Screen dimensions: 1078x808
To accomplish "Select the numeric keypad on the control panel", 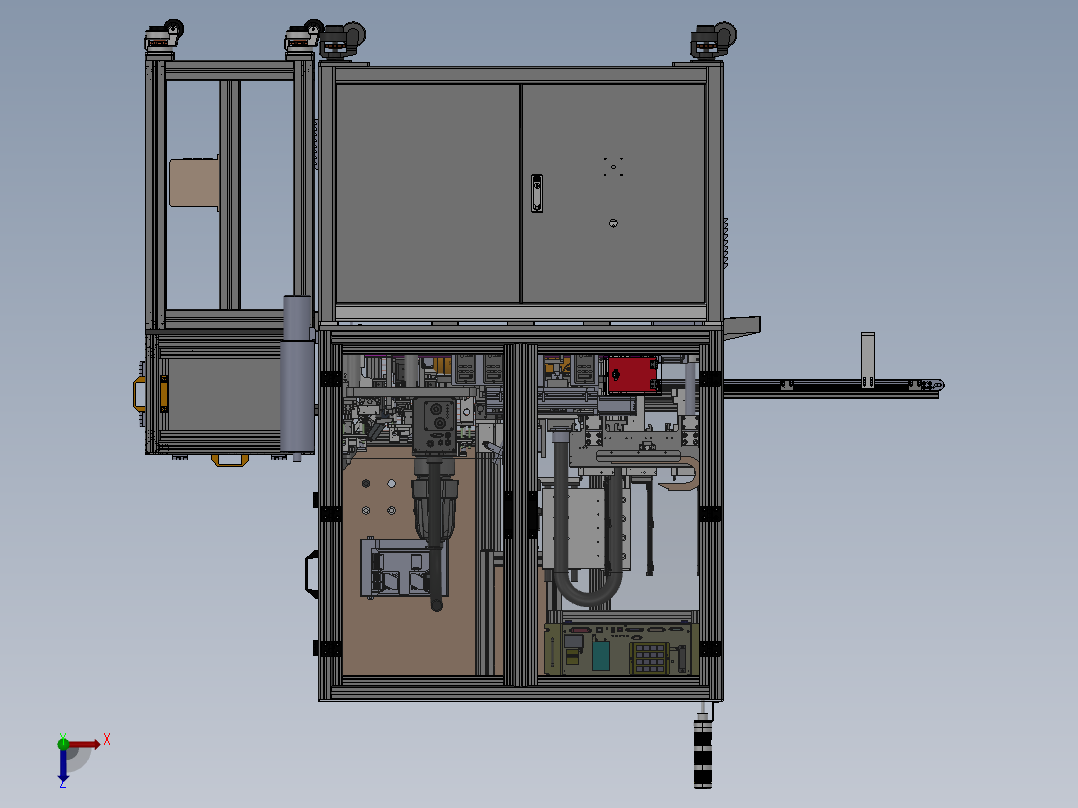I will [650, 658].
